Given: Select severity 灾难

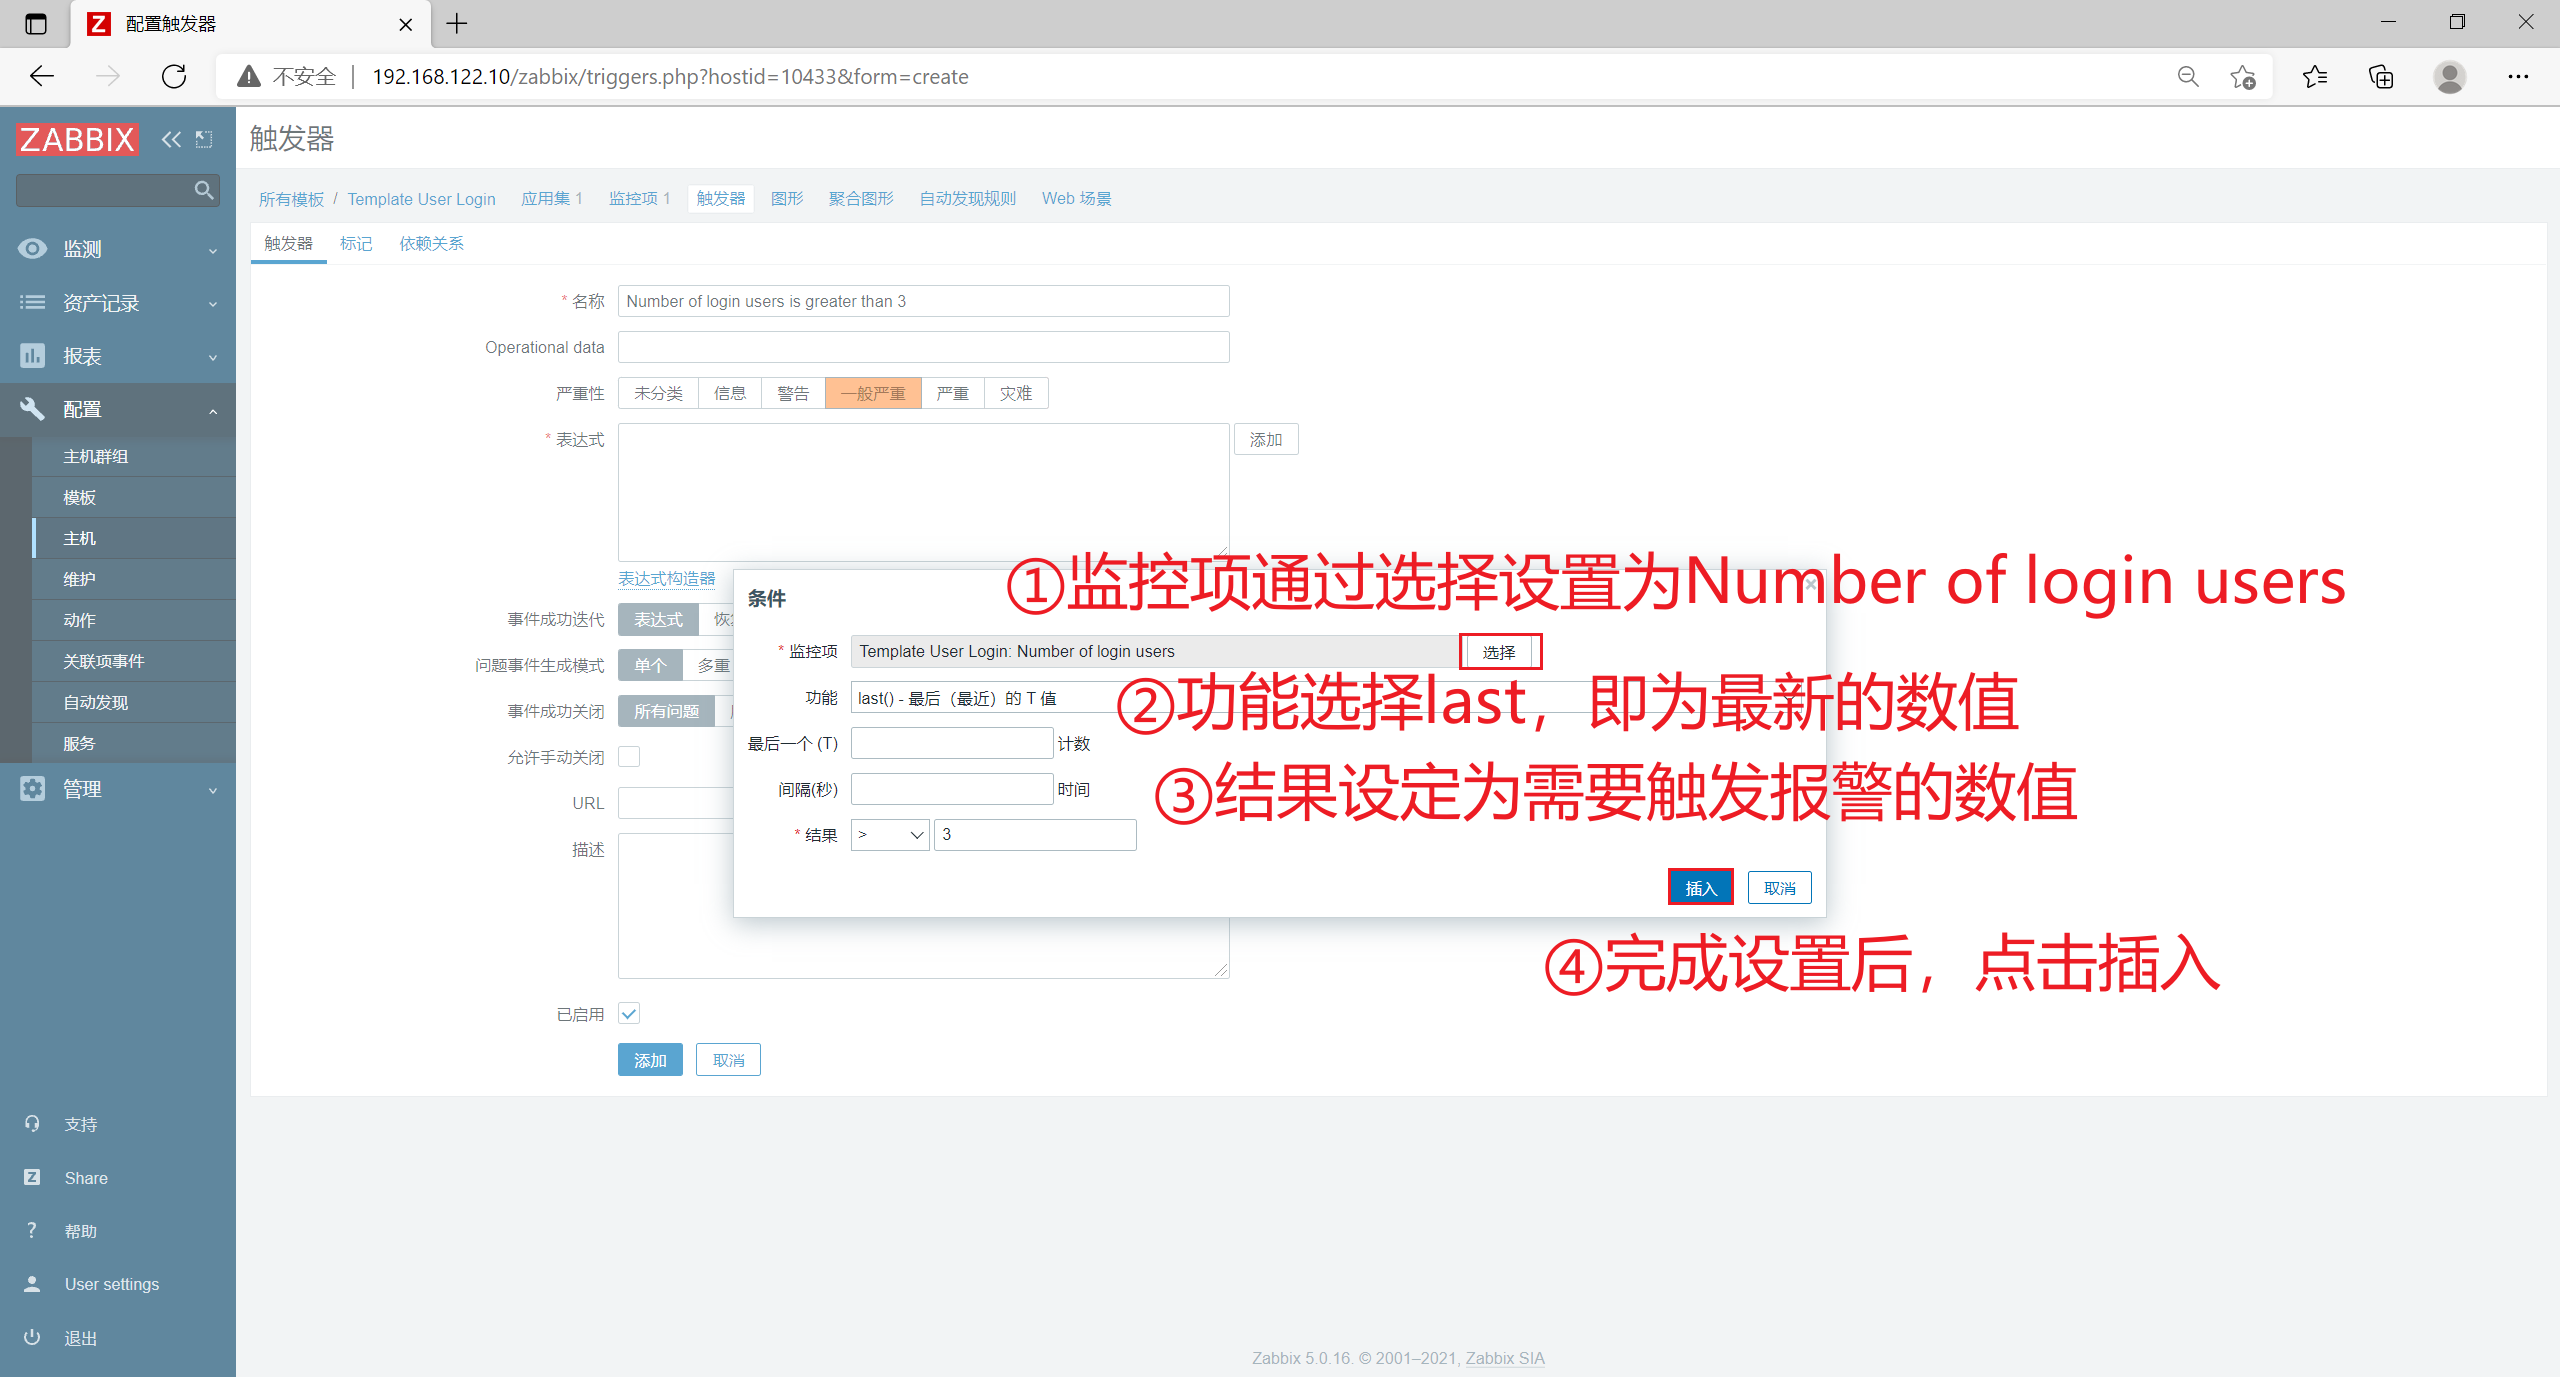Looking at the screenshot, I should [1016, 393].
